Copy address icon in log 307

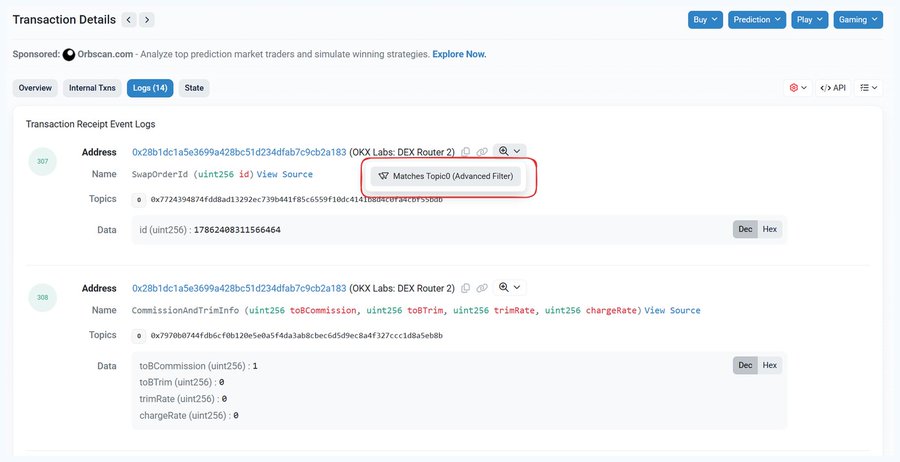(x=466, y=152)
